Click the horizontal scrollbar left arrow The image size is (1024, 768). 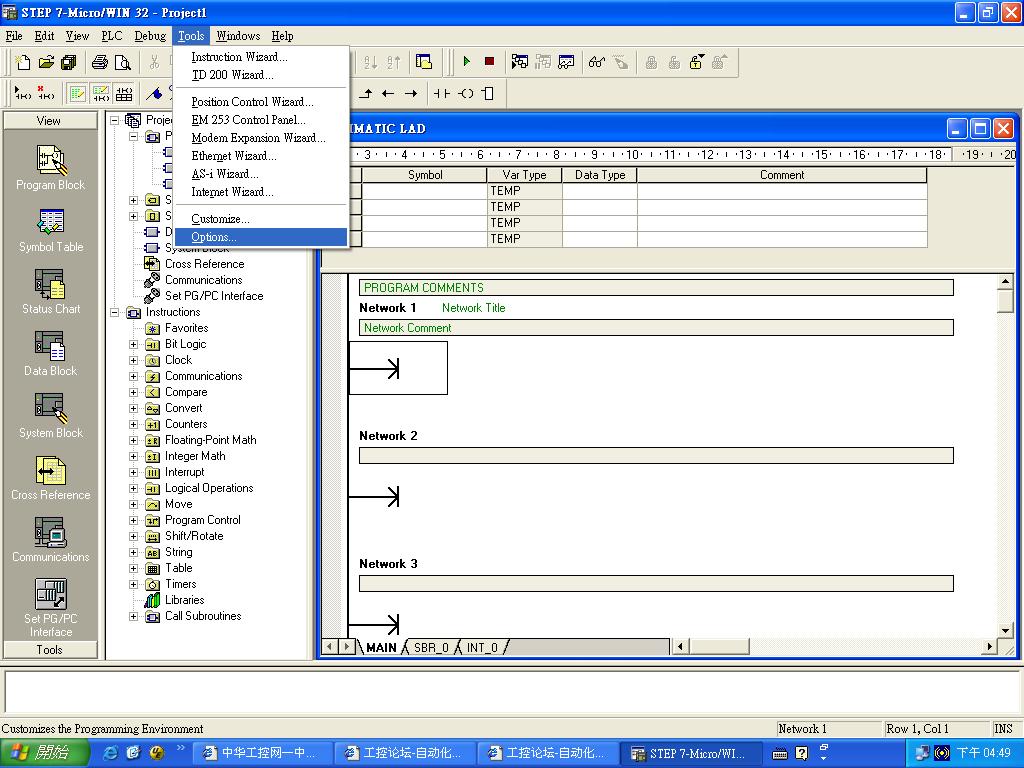(x=680, y=647)
